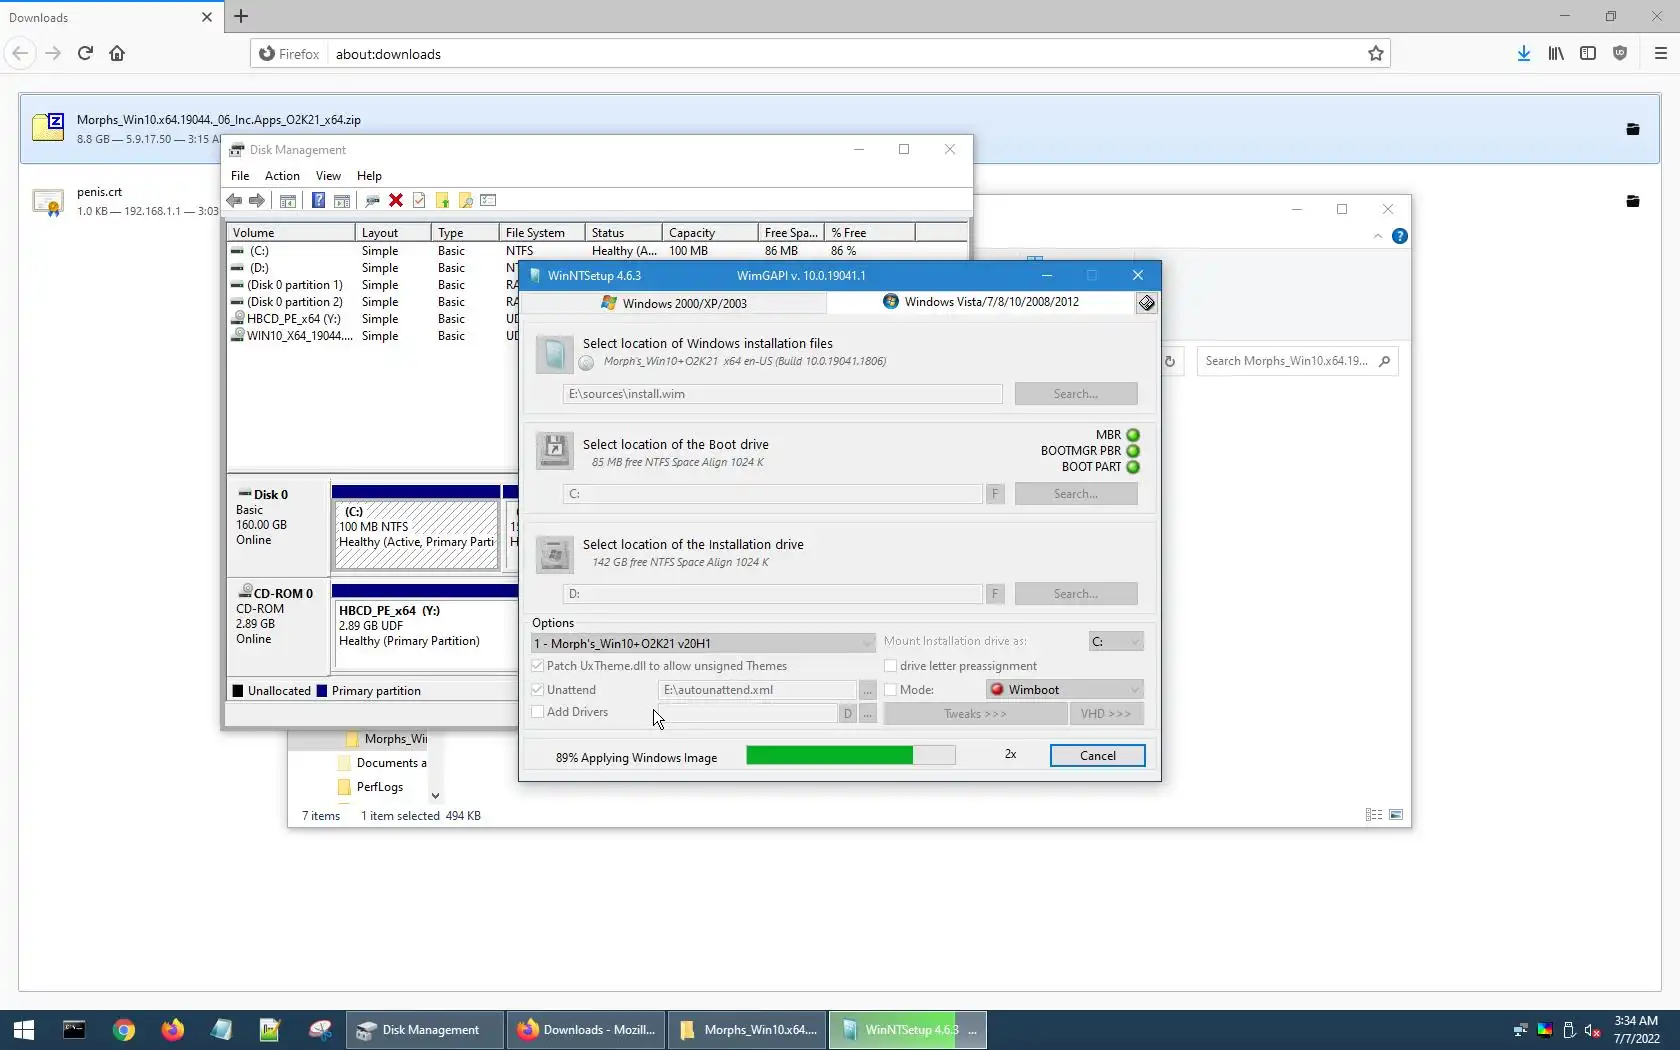Screen dimensions: 1680x1050
Task: Click the folder search icon in Disk Management toolbar
Action: [466, 201]
